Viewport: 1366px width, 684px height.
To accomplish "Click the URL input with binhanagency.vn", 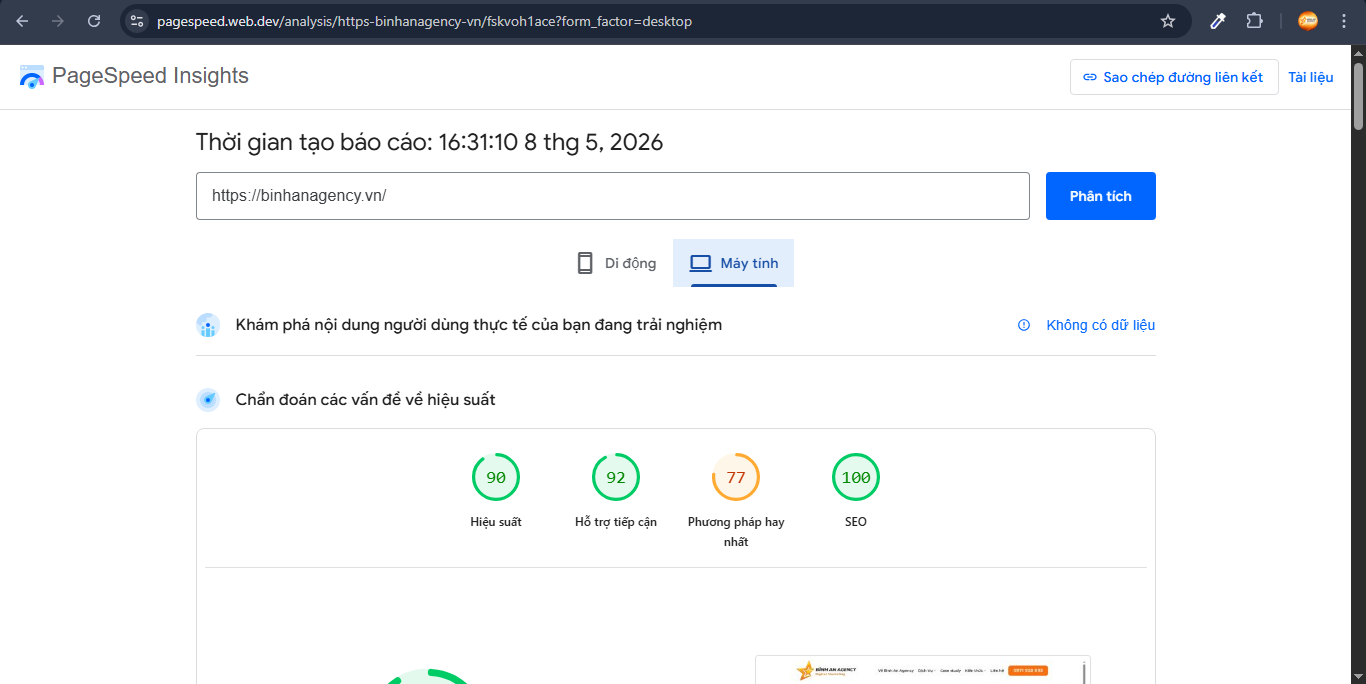I will click(612, 196).
